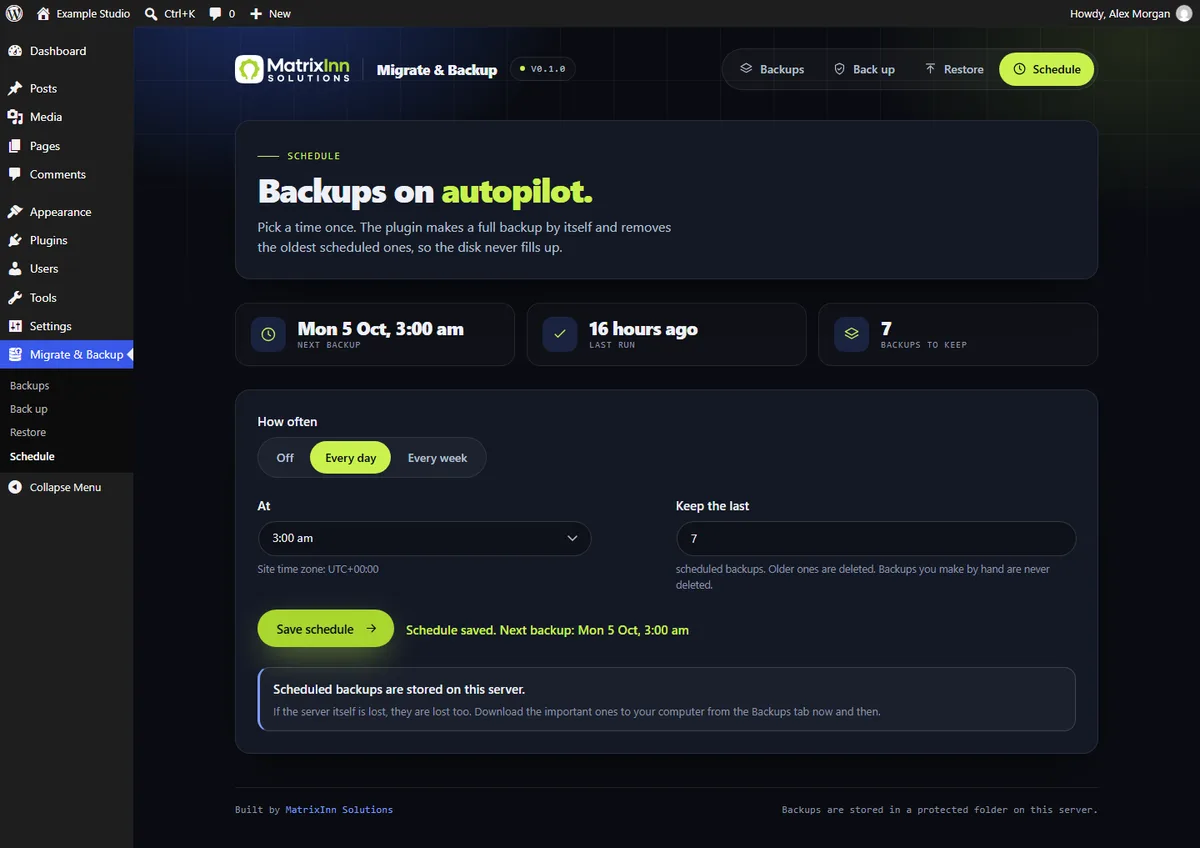Screen dimensions: 1200x848
Task: Click the Settings sliders icon
Action: point(15,326)
